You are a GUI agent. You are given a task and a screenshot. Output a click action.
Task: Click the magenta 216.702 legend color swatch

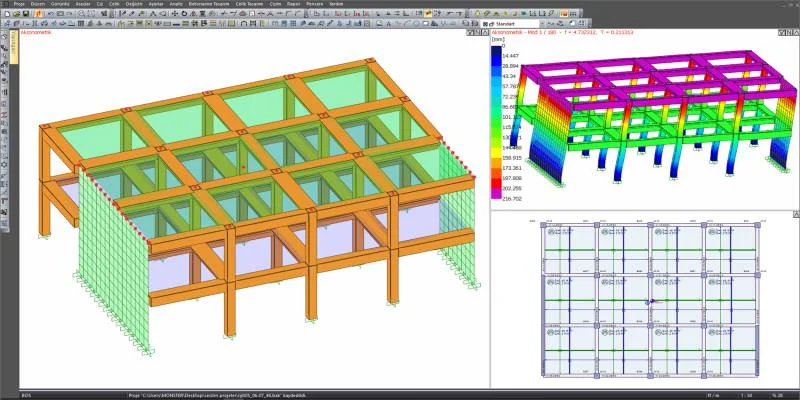(x=497, y=194)
